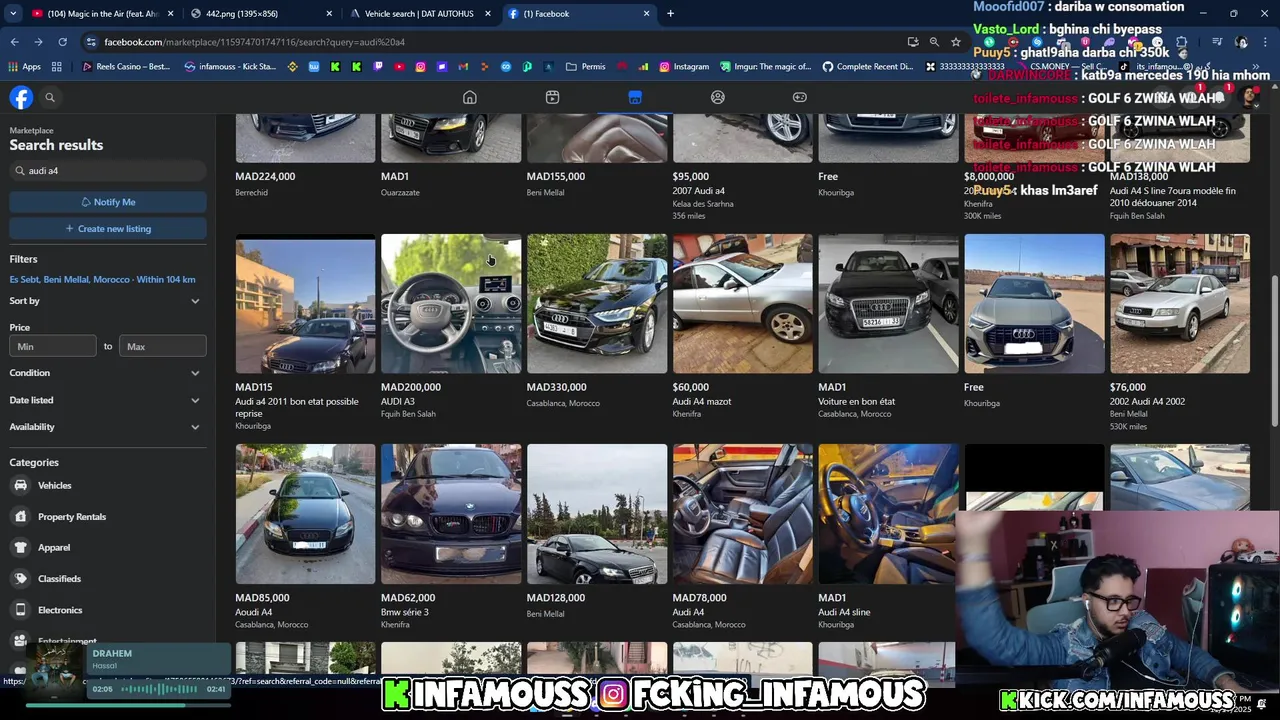Click the Facebook logo
This screenshot has height=720, width=1280.
click(21, 97)
